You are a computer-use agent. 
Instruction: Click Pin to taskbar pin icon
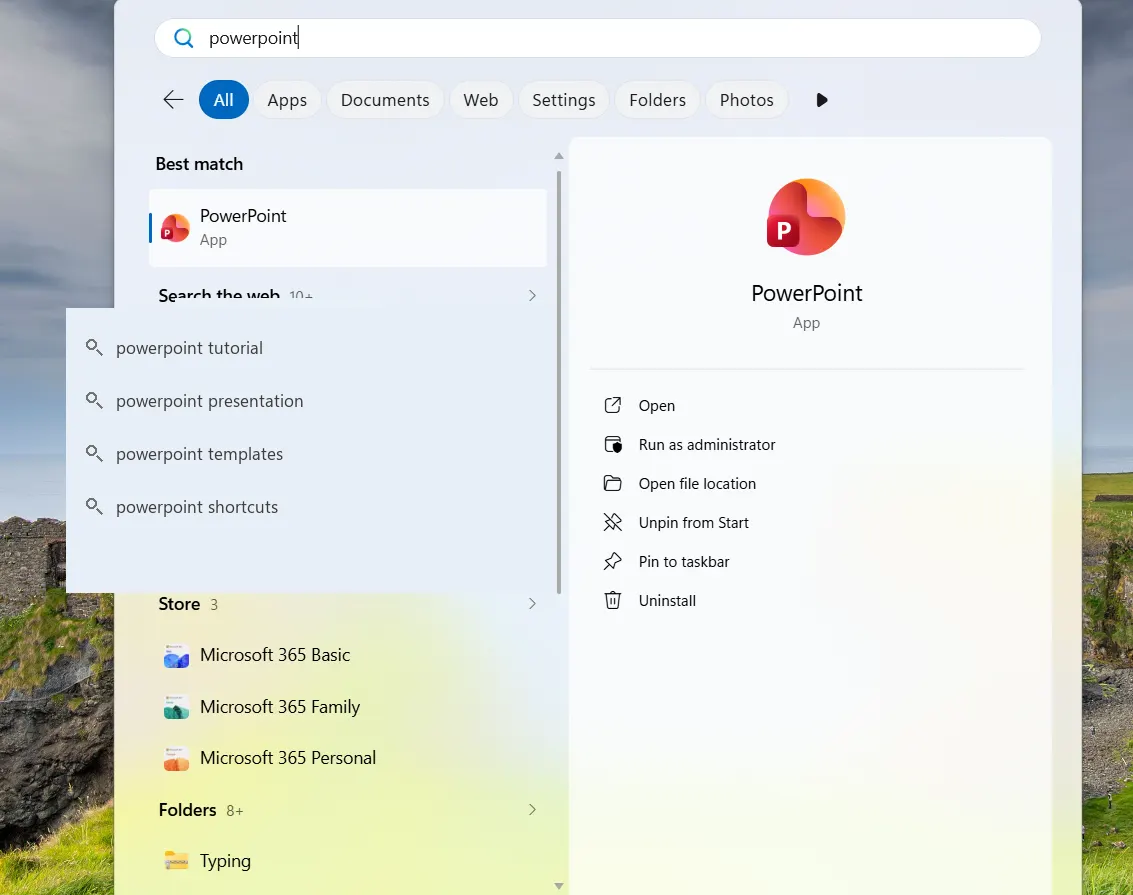click(613, 561)
